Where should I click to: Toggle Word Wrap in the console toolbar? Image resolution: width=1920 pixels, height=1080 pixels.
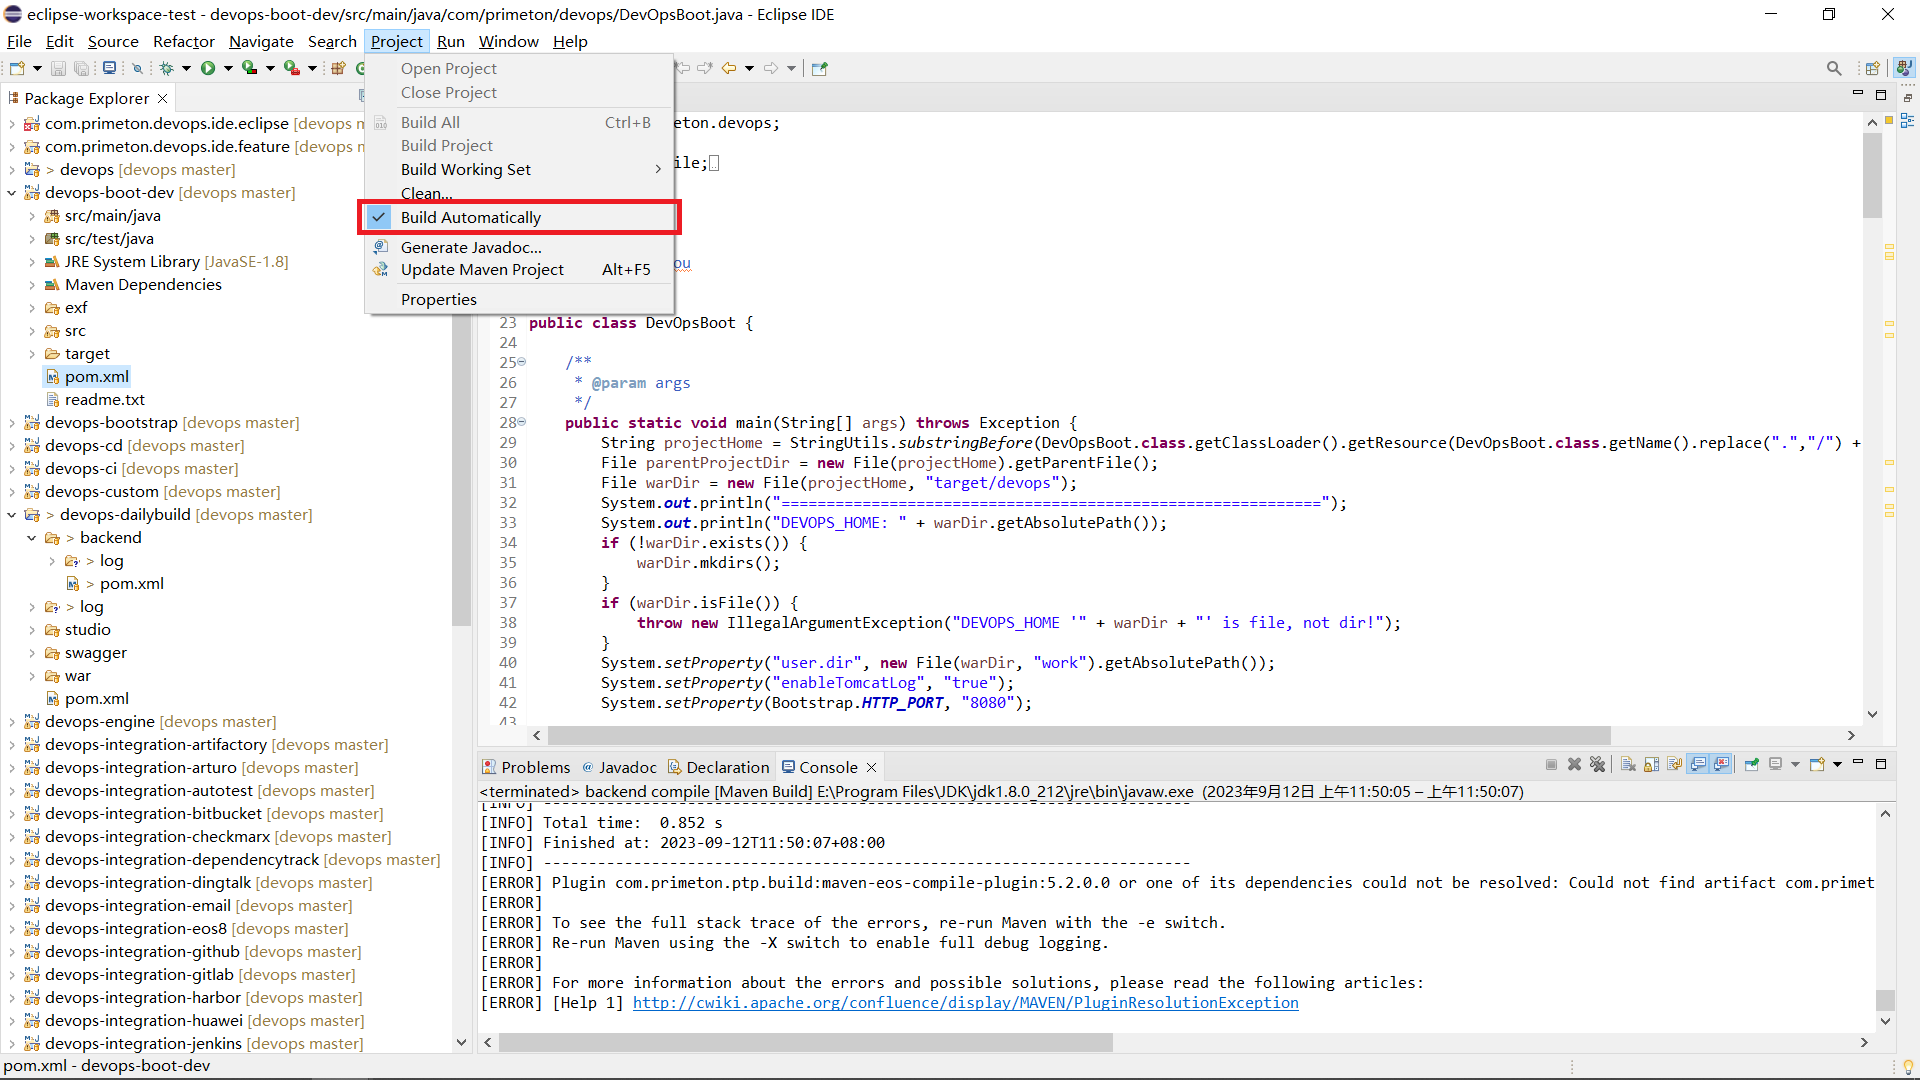point(1674,765)
